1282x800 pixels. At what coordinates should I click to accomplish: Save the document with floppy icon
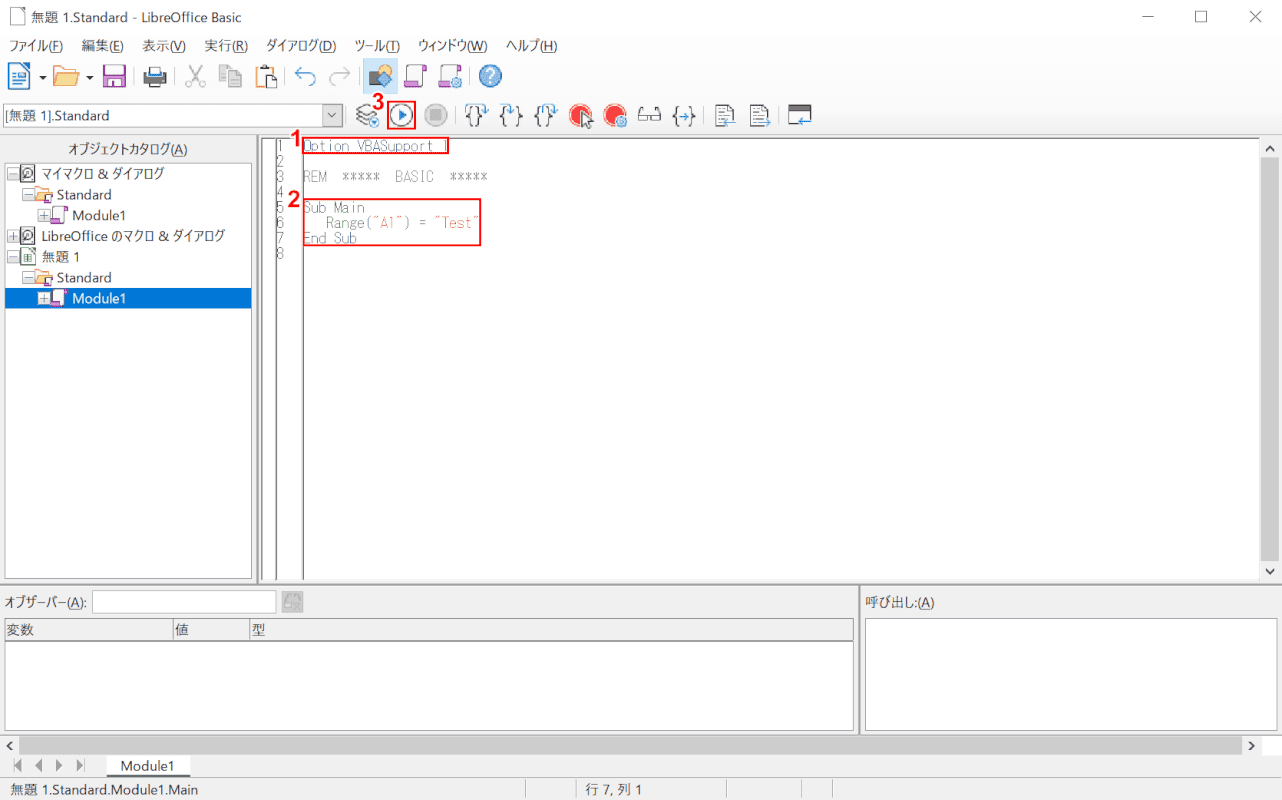114,76
